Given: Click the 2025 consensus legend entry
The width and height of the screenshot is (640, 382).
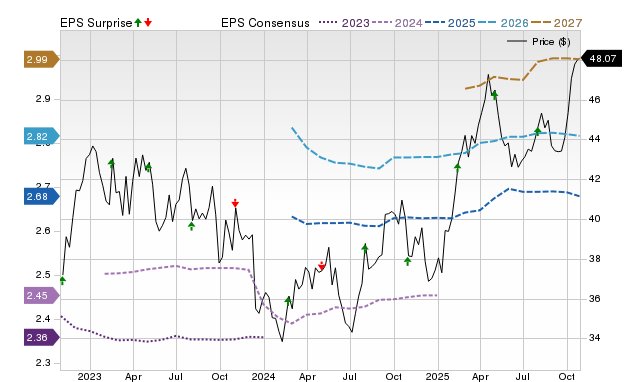Looking at the screenshot, I should (x=450, y=23).
